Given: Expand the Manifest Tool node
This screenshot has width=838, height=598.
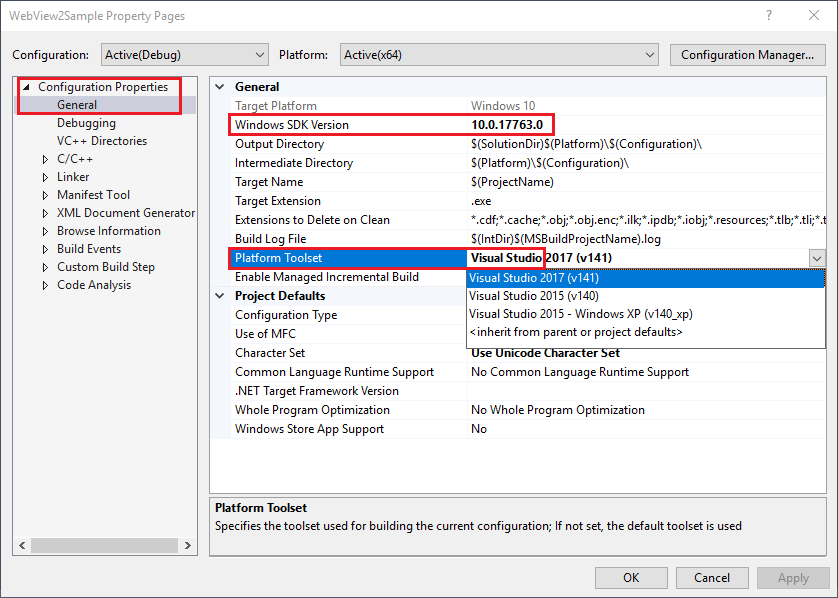Looking at the screenshot, I should (45, 194).
